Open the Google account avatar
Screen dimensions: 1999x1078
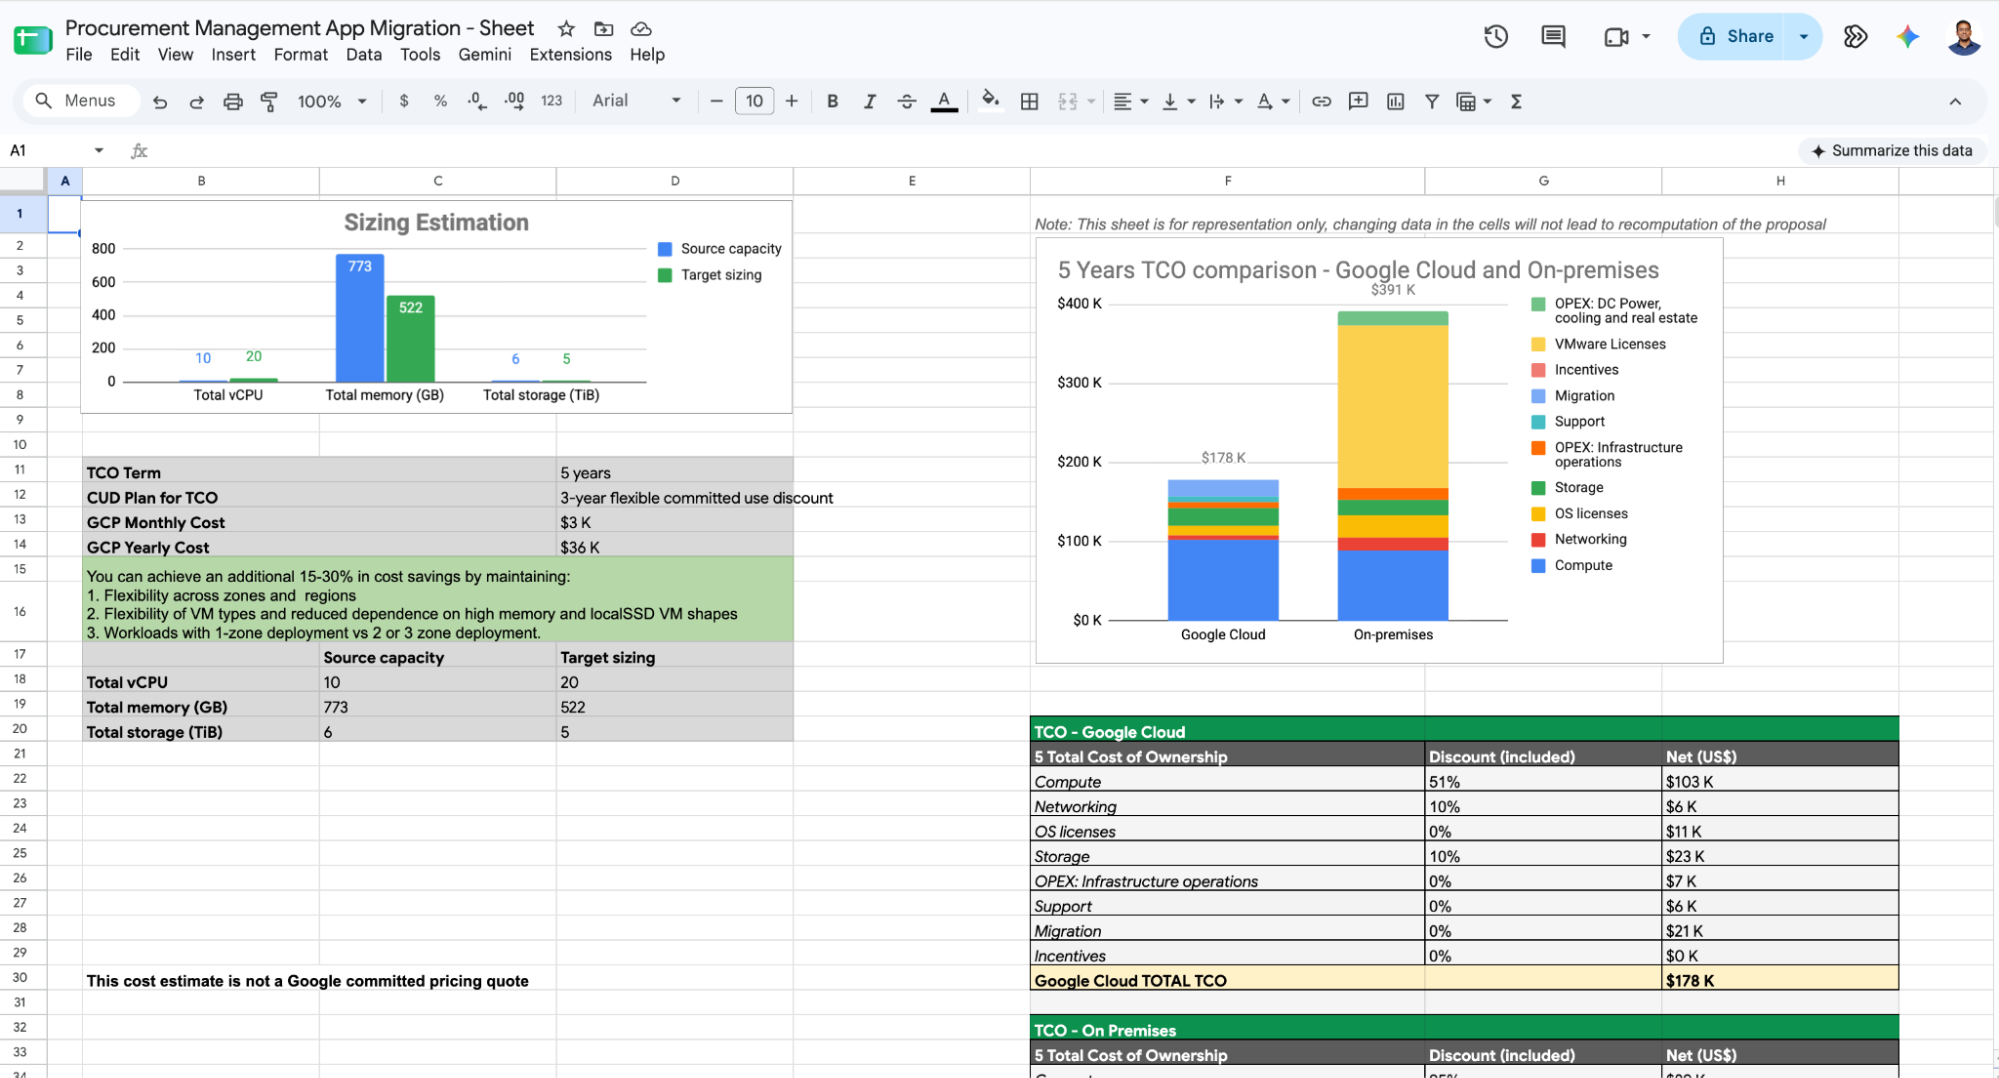coord(1964,37)
